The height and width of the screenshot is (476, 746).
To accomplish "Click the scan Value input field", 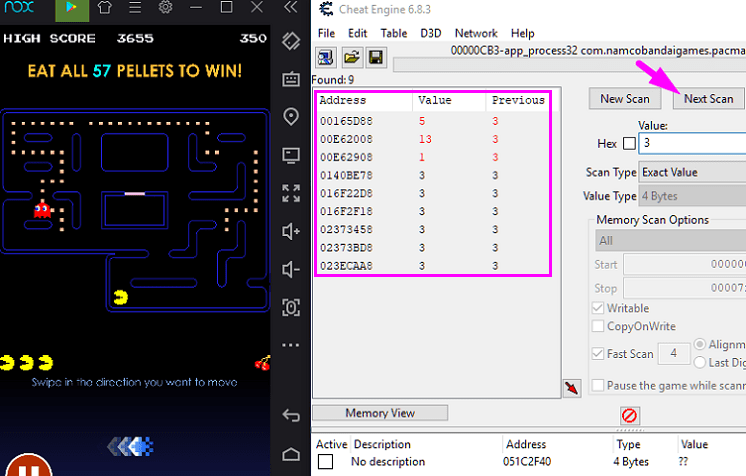I will [692, 143].
